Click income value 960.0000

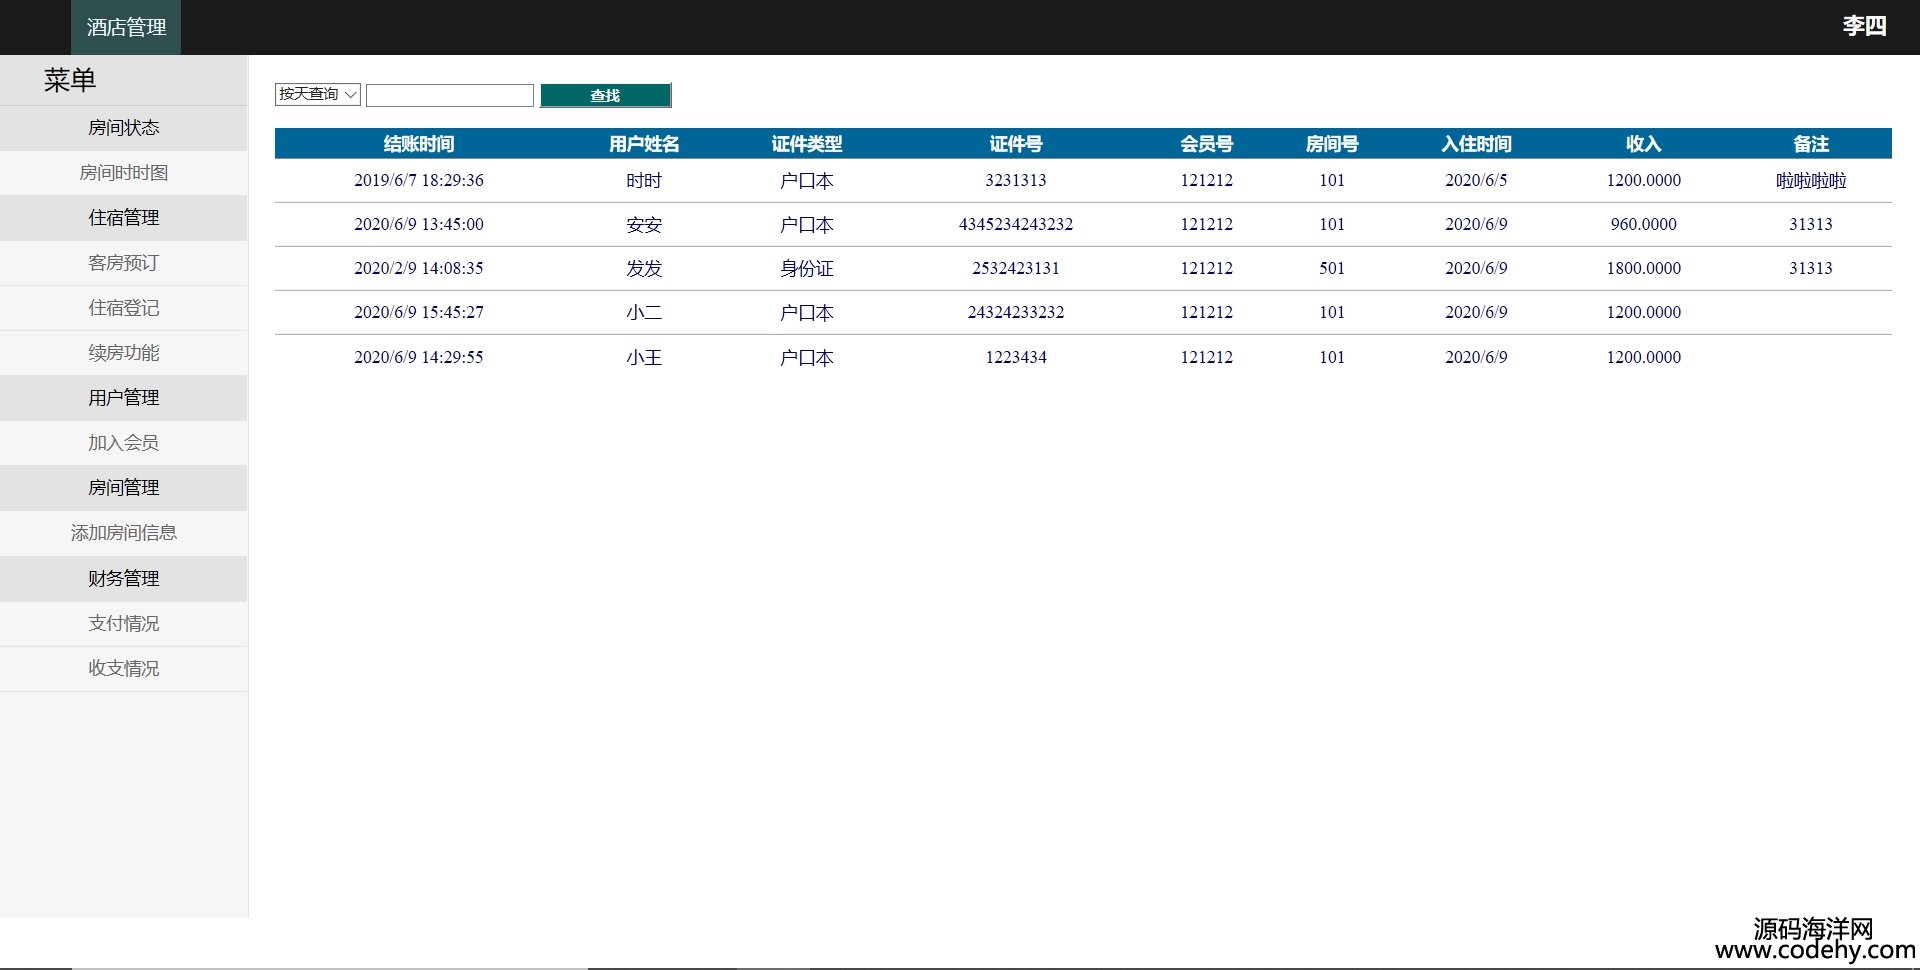(1644, 225)
